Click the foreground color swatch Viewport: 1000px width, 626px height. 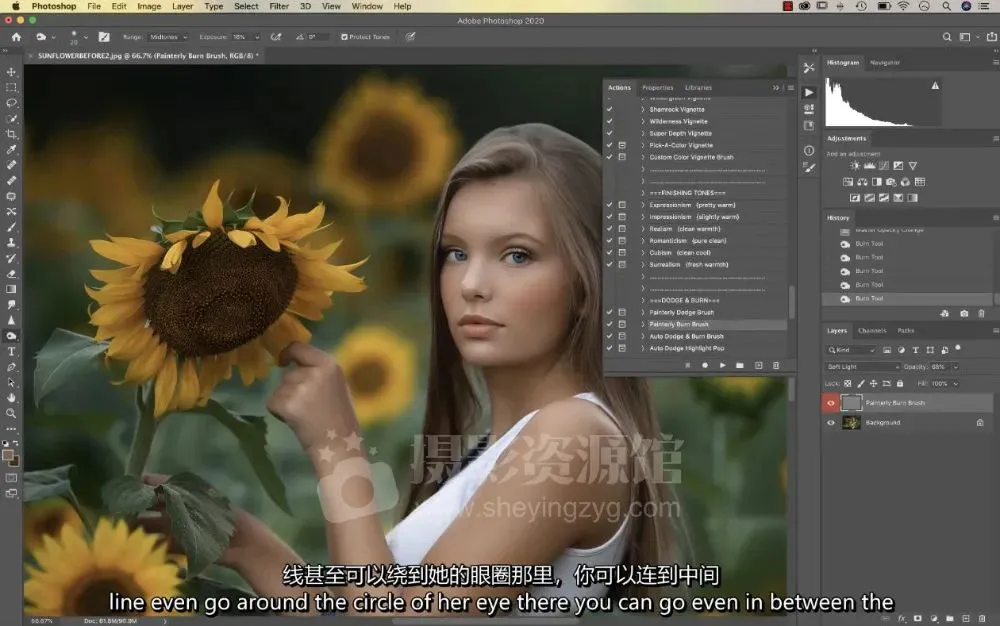coord(8,455)
